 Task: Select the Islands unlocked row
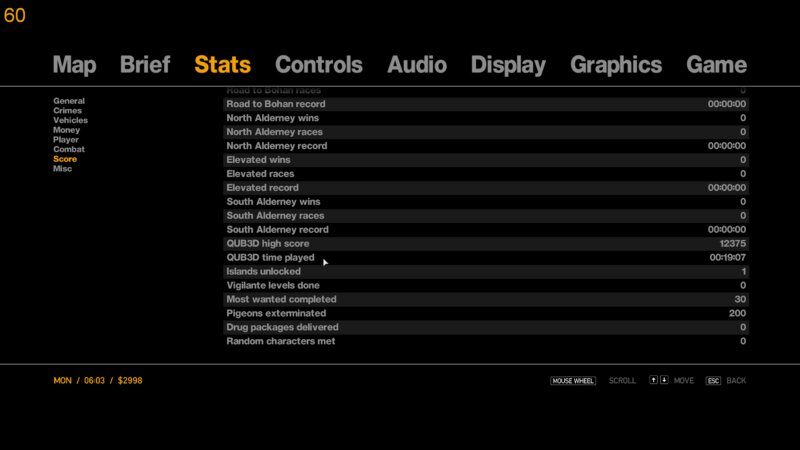click(x=486, y=271)
